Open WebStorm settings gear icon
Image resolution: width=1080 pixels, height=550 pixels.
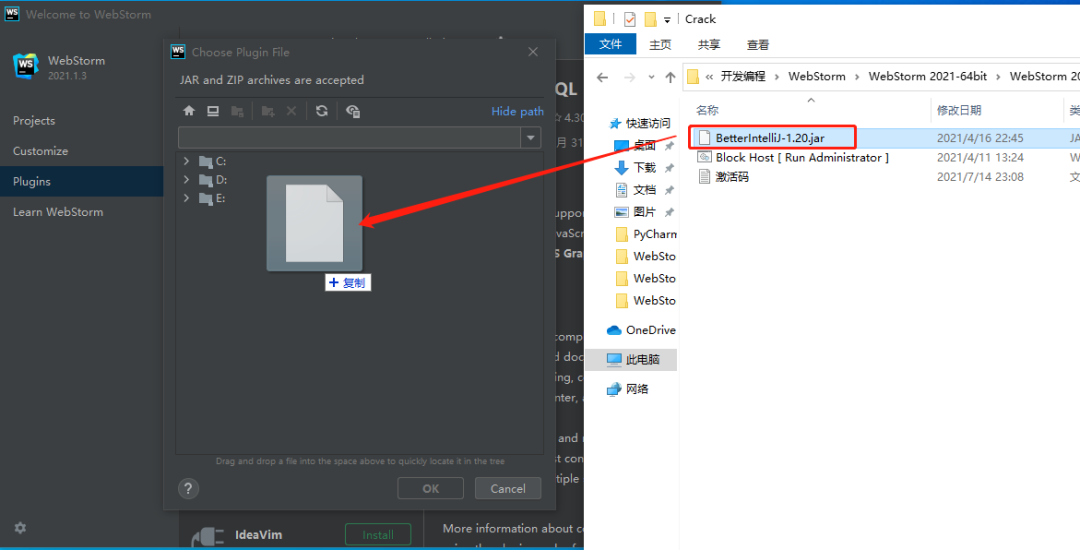pos(20,528)
